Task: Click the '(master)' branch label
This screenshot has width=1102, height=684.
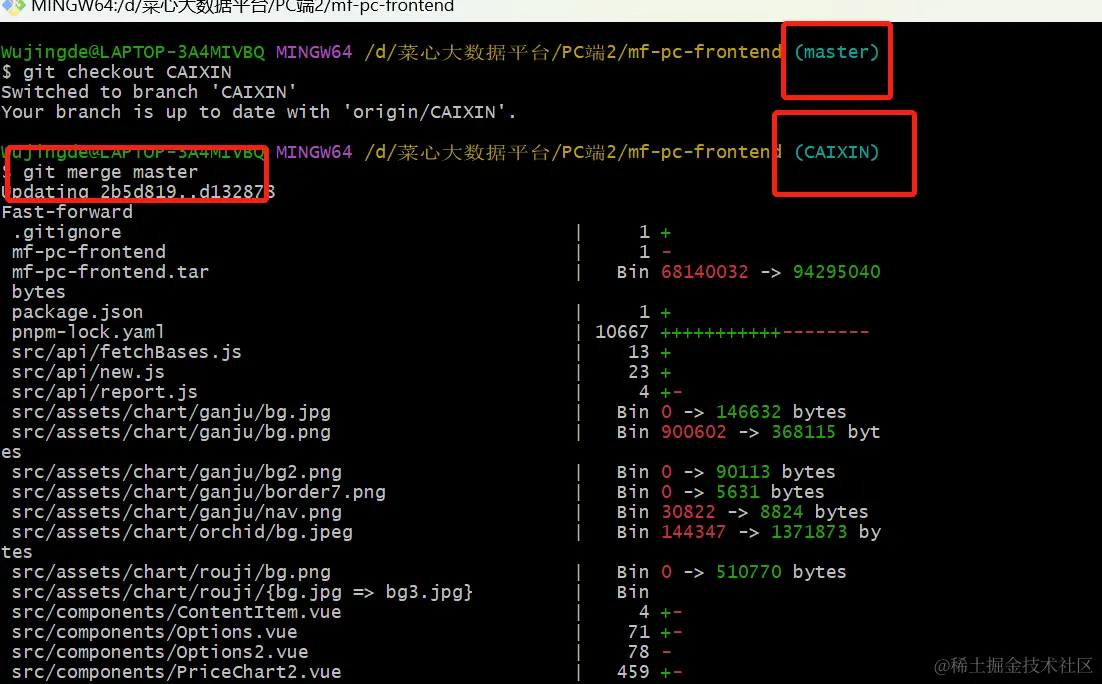Action: click(x=836, y=52)
